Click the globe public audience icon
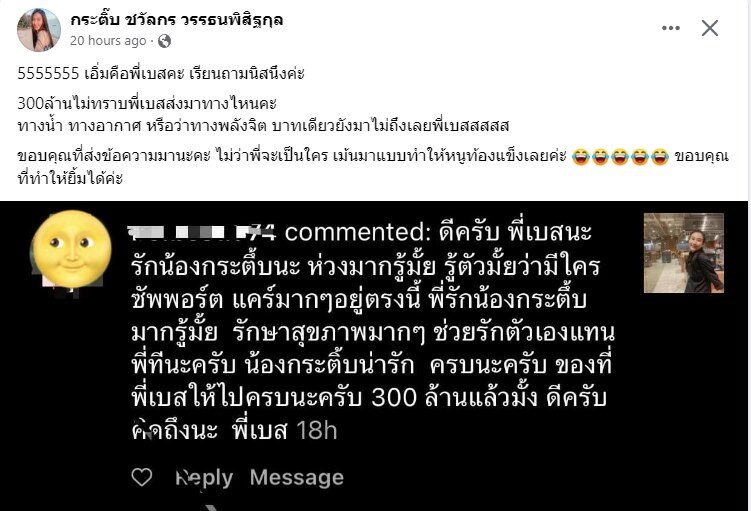Image resolution: width=751 pixels, height=511 pixels. [x=164, y=41]
